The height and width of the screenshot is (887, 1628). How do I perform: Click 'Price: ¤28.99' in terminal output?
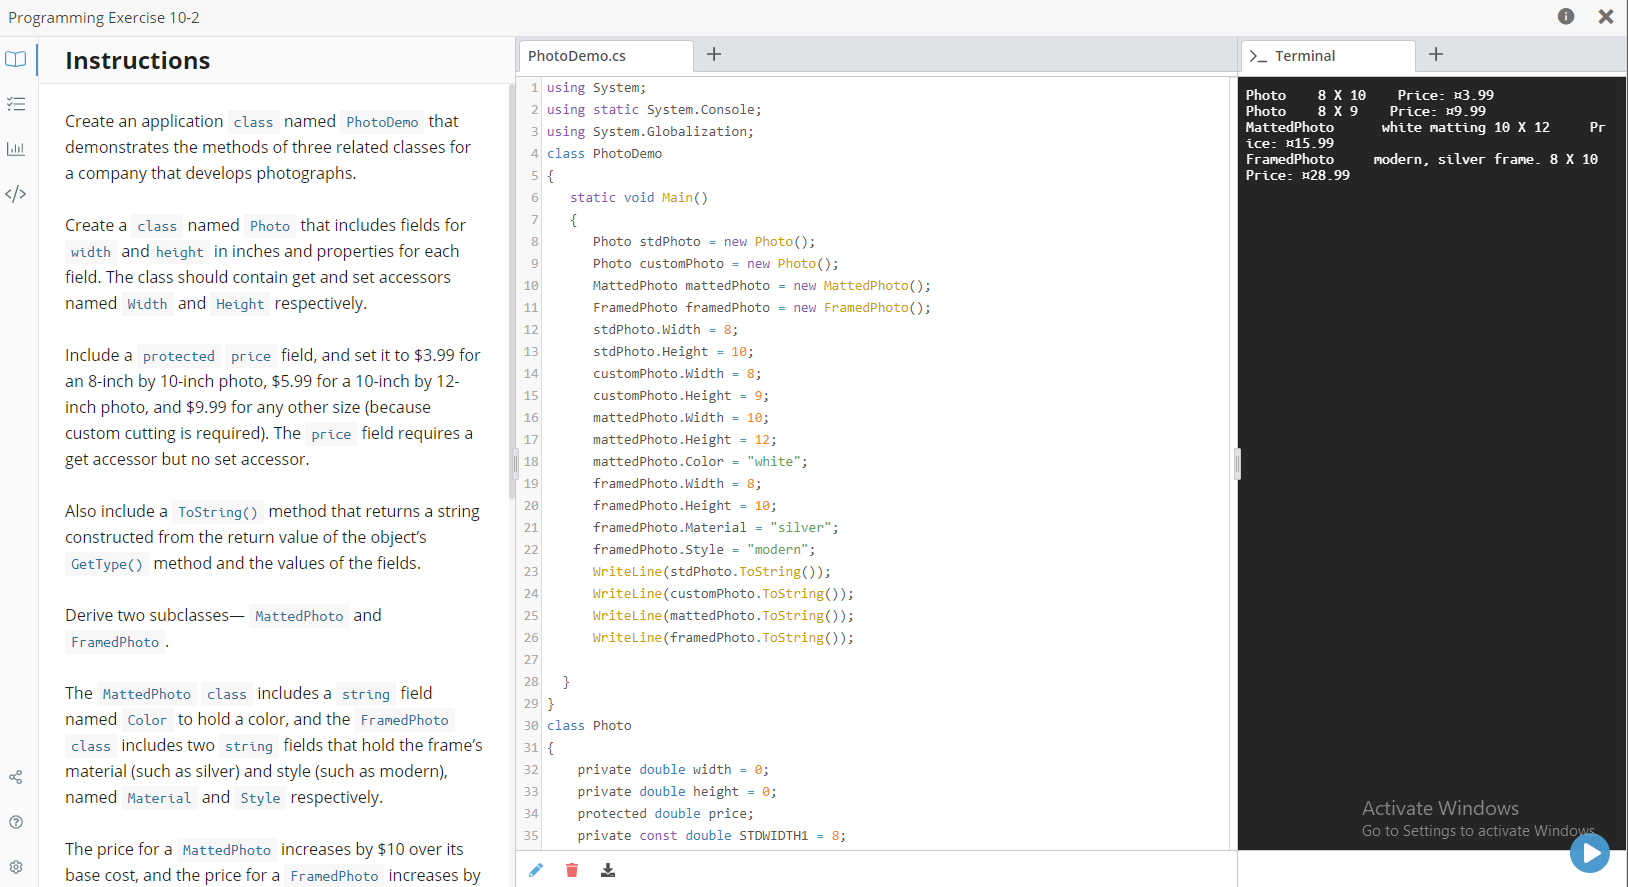point(1298,175)
